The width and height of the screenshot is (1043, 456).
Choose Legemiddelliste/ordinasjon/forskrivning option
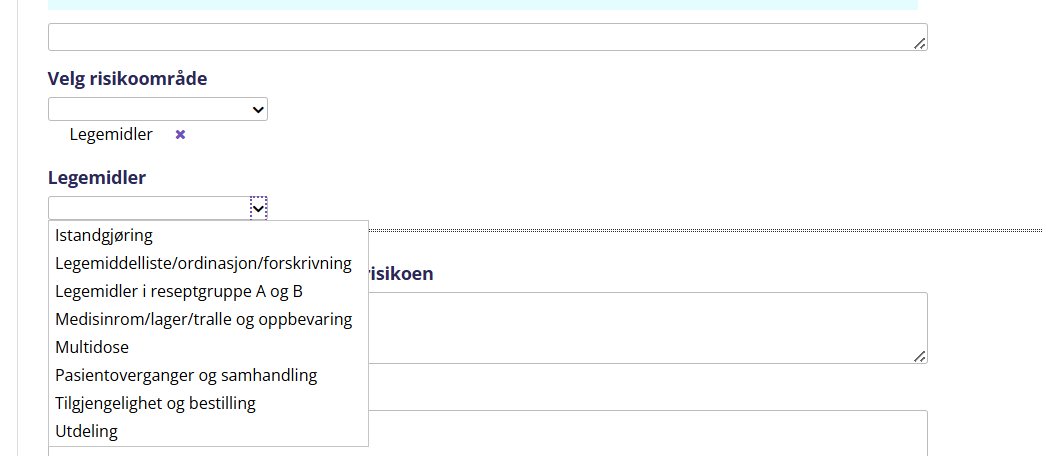tap(203, 263)
